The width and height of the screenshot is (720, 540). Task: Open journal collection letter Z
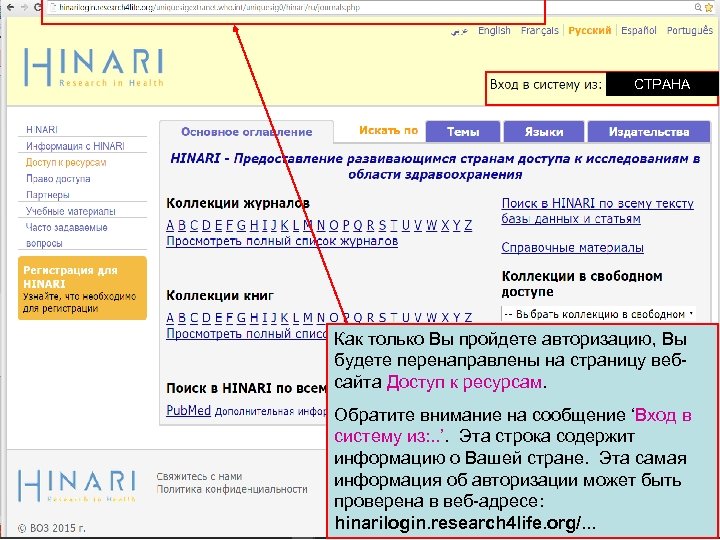click(x=468, y=225)
